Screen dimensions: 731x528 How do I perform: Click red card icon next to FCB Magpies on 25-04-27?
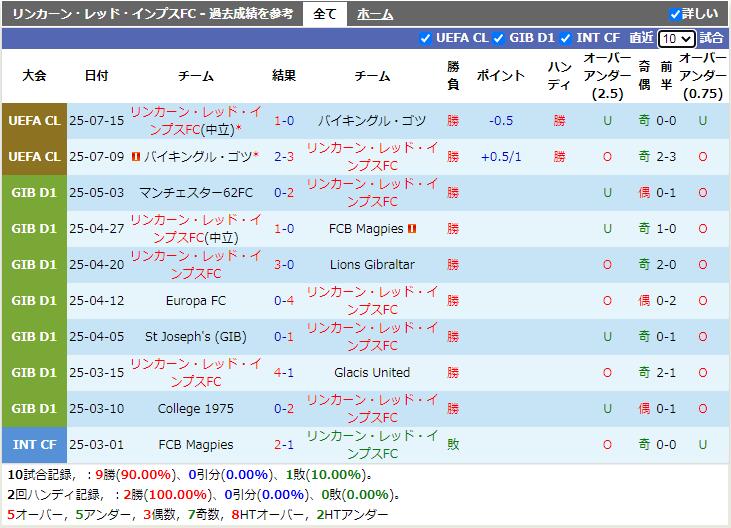[x=412, y=228]
